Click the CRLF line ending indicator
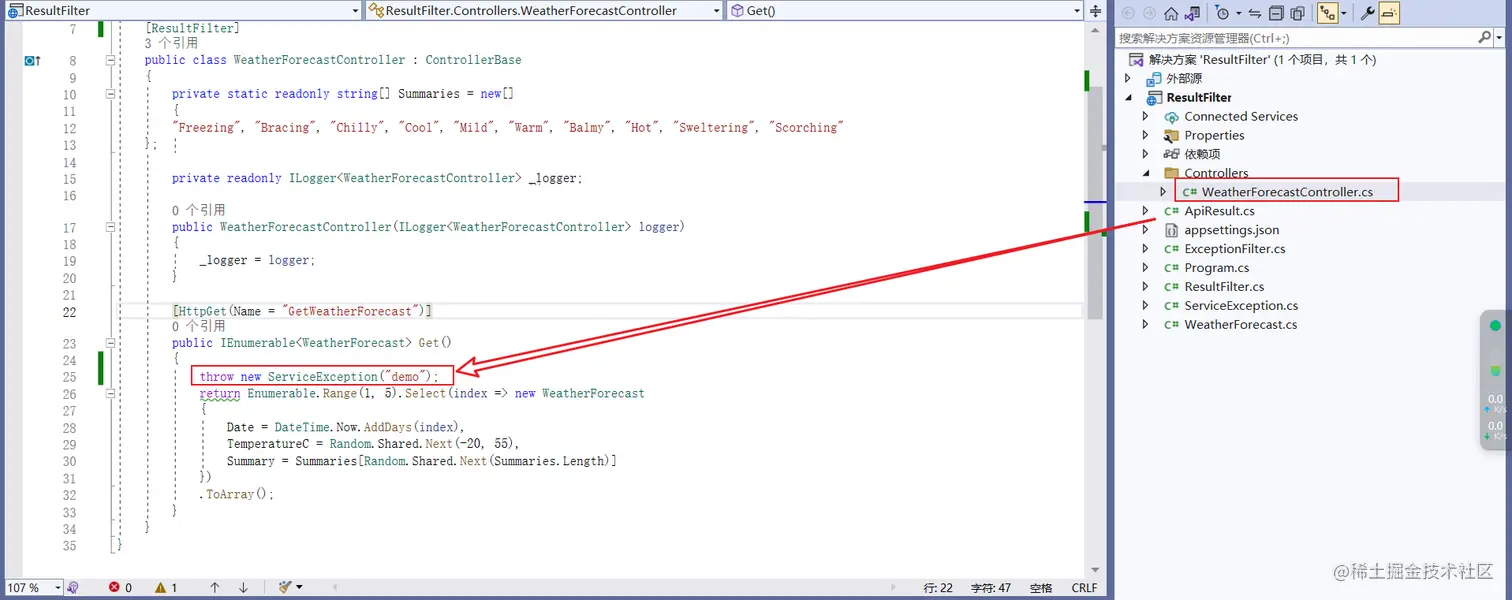 tap(1084, 588)
